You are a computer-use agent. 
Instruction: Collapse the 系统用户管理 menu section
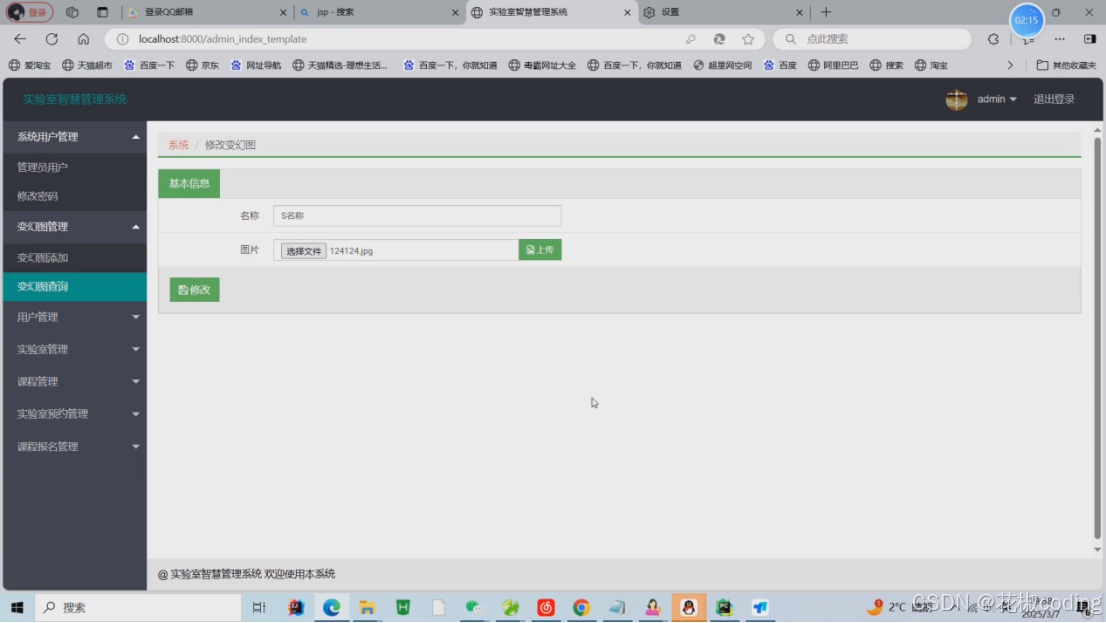pyautogui.click(x=75, y=137)
